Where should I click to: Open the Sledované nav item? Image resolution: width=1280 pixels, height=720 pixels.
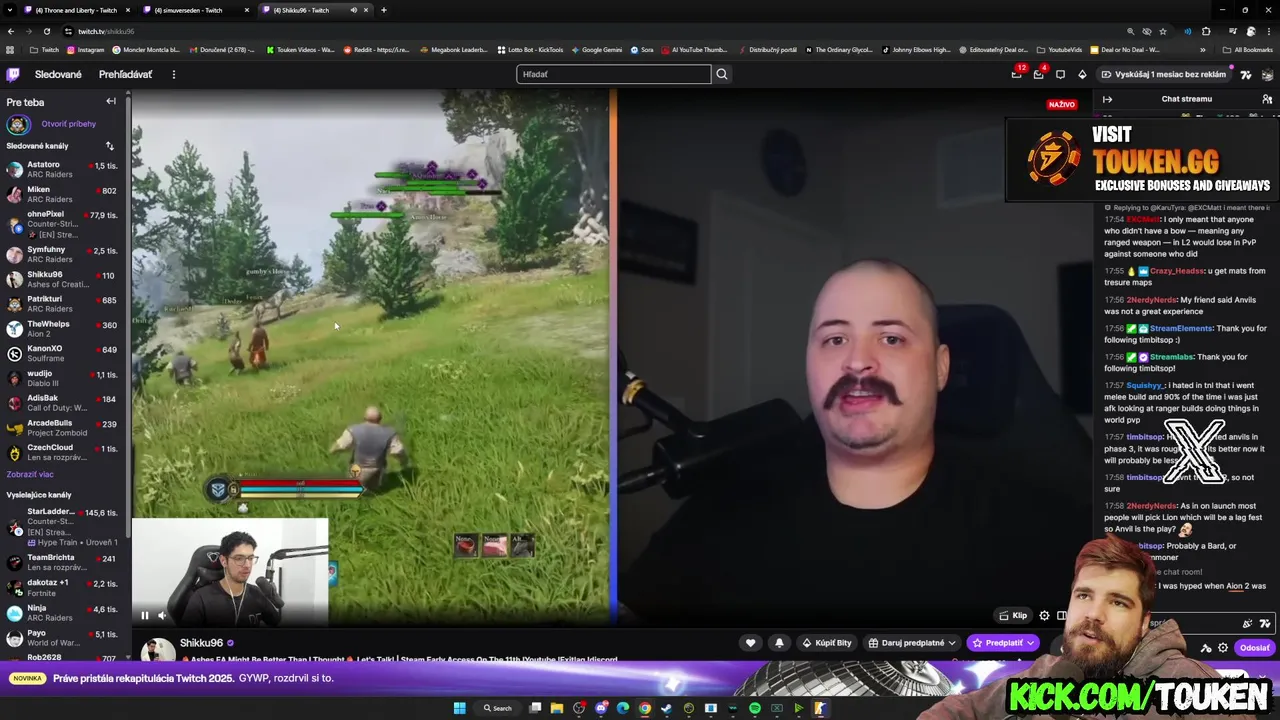(58, 74)
